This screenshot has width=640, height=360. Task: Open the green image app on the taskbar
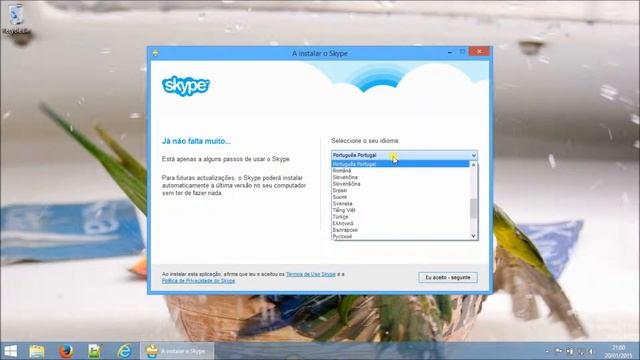click(95, 351)
